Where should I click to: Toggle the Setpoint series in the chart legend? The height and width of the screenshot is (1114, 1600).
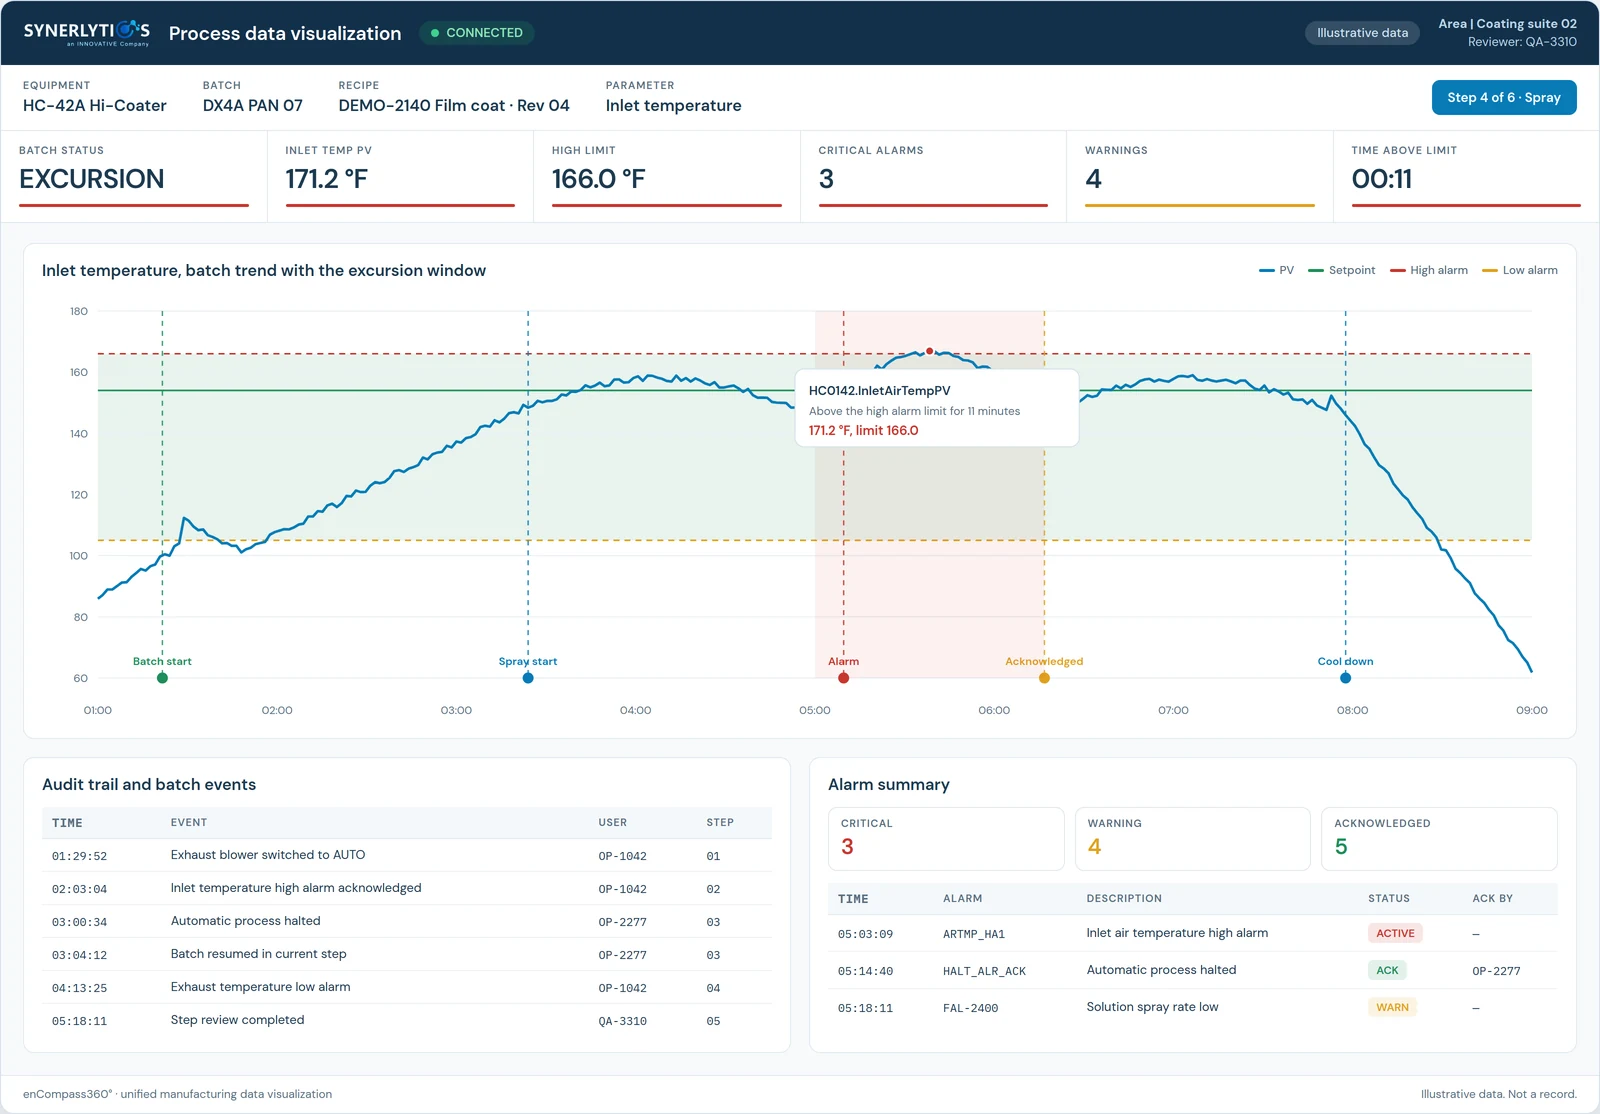click(x=1342, y=270)
